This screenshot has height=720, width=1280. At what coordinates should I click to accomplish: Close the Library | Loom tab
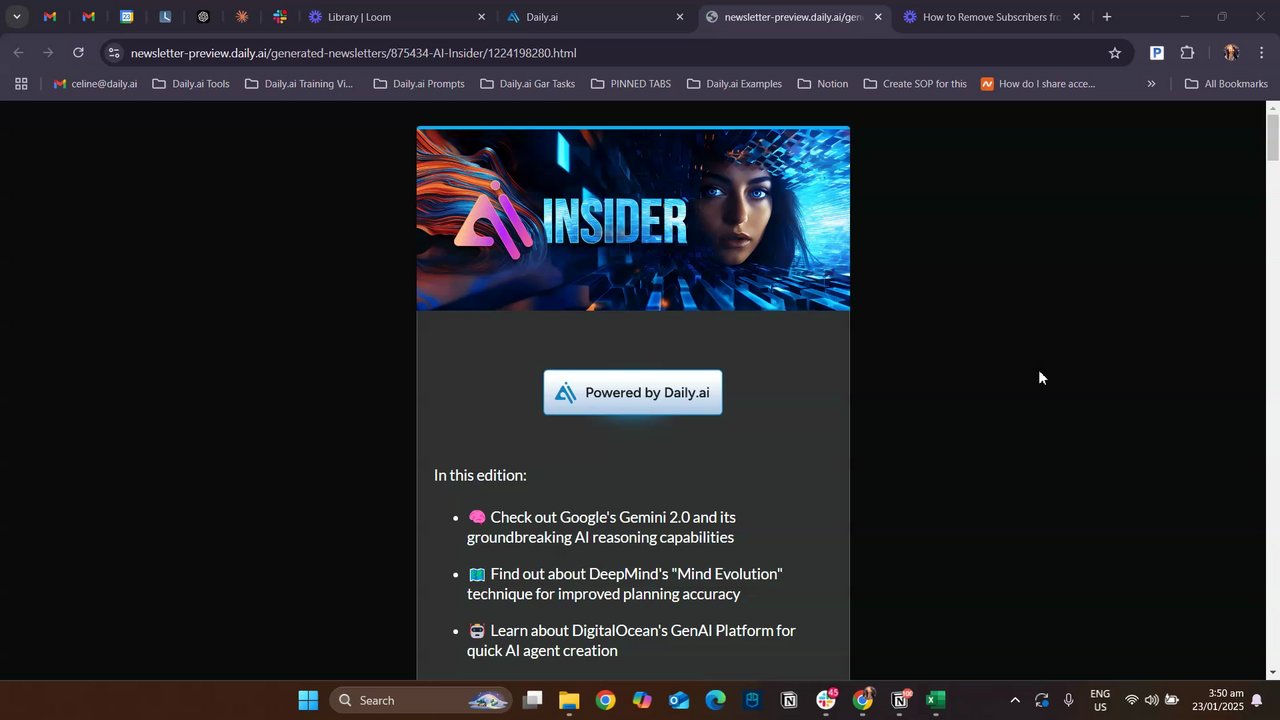pos(481,17)
